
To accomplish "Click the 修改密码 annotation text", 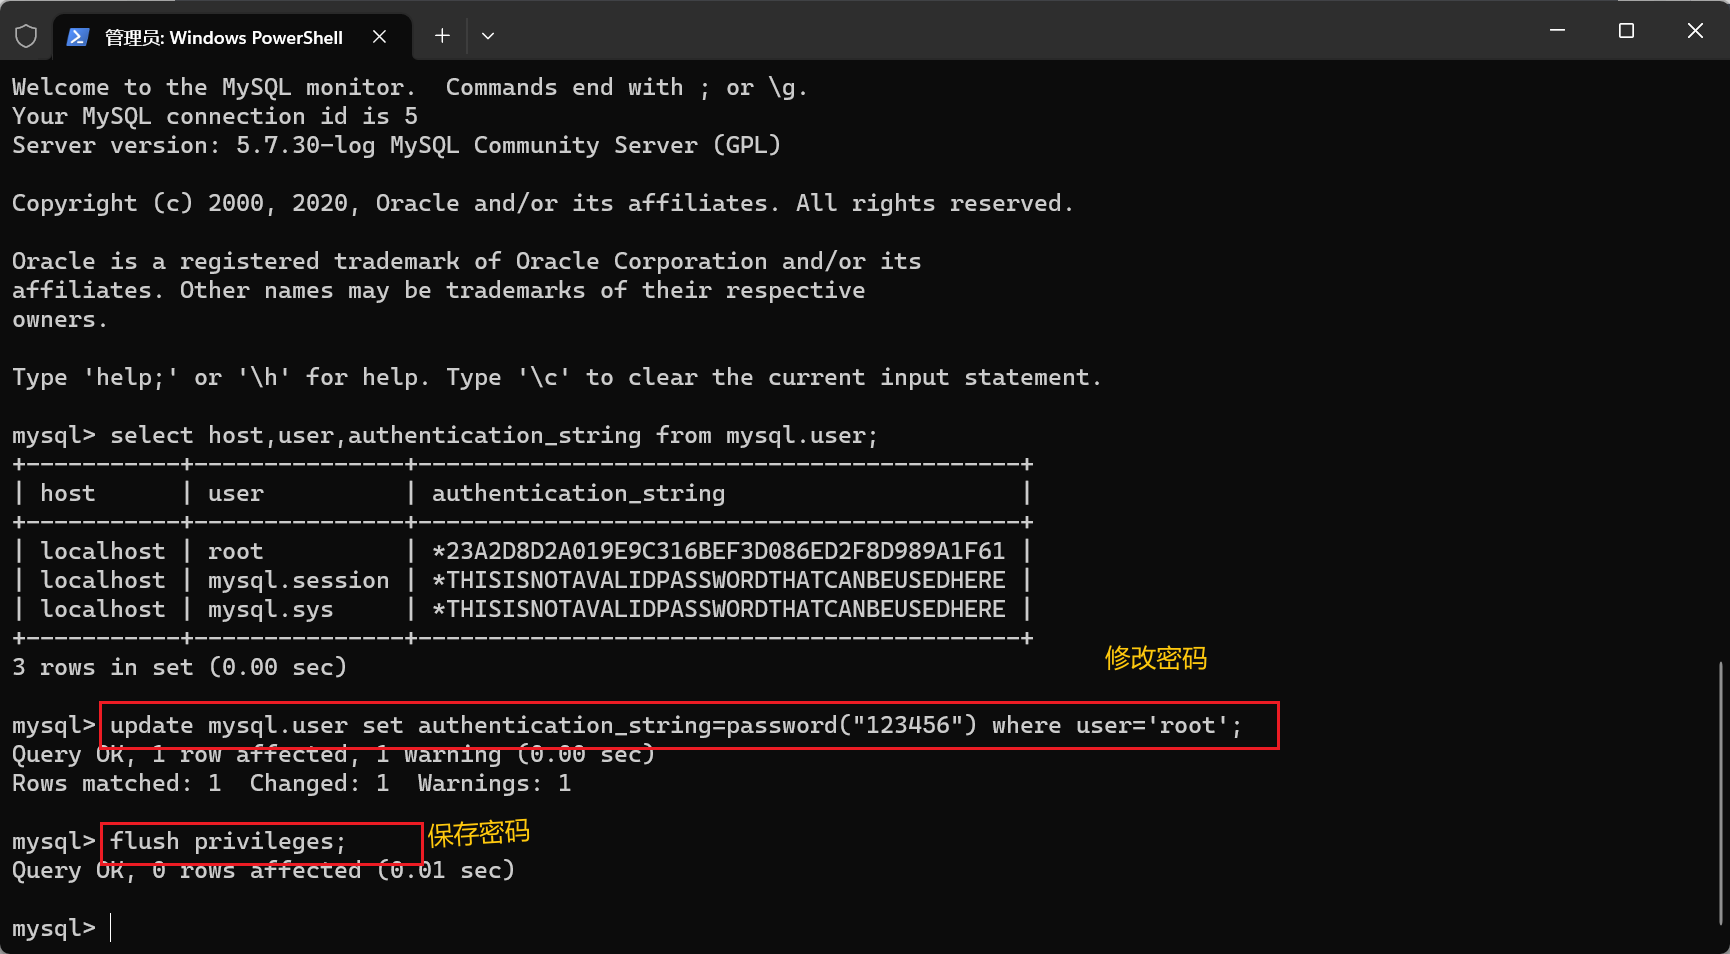I will (x=1155, y=659).
